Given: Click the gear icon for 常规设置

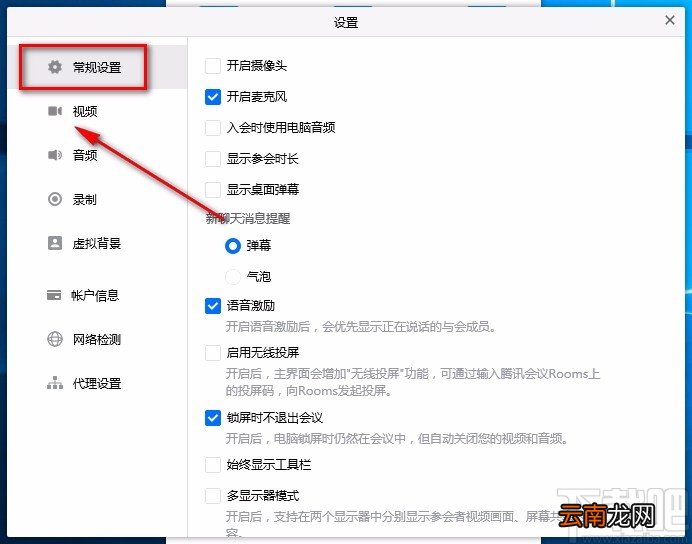Looking at the screenshot, I should coord(55,67).
